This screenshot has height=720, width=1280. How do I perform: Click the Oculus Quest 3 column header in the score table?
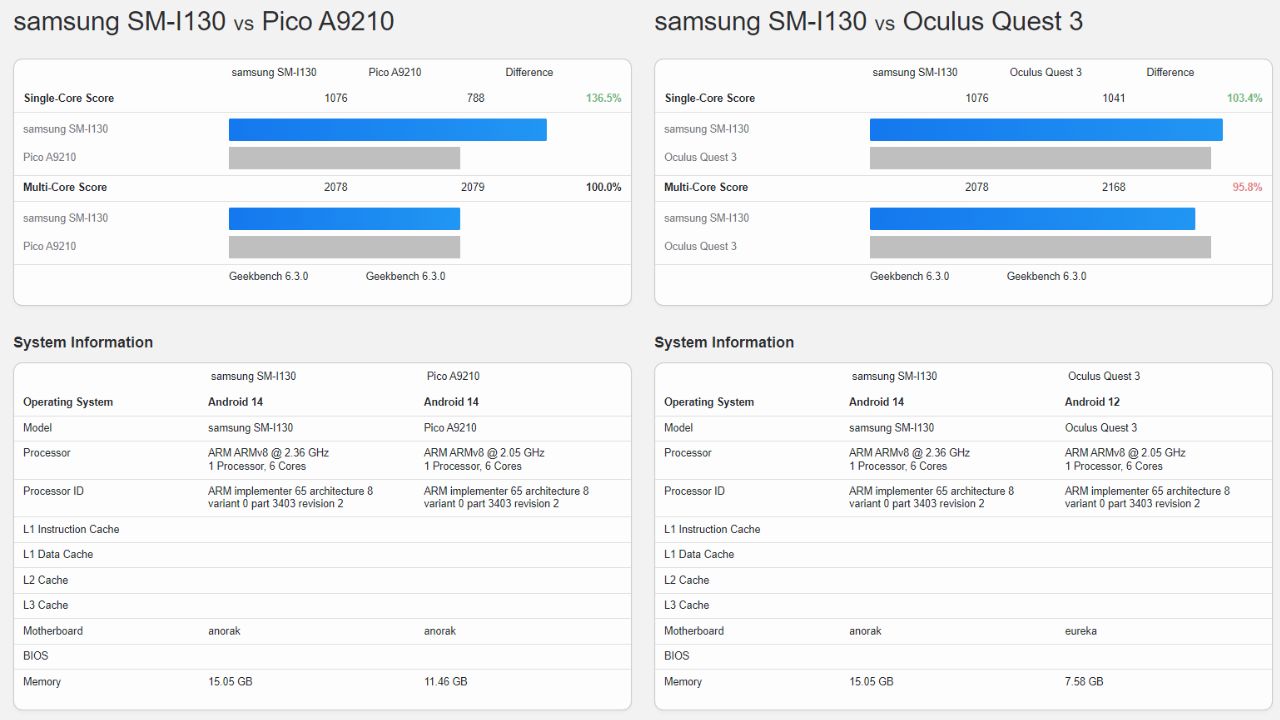(x=1045, y=72)
